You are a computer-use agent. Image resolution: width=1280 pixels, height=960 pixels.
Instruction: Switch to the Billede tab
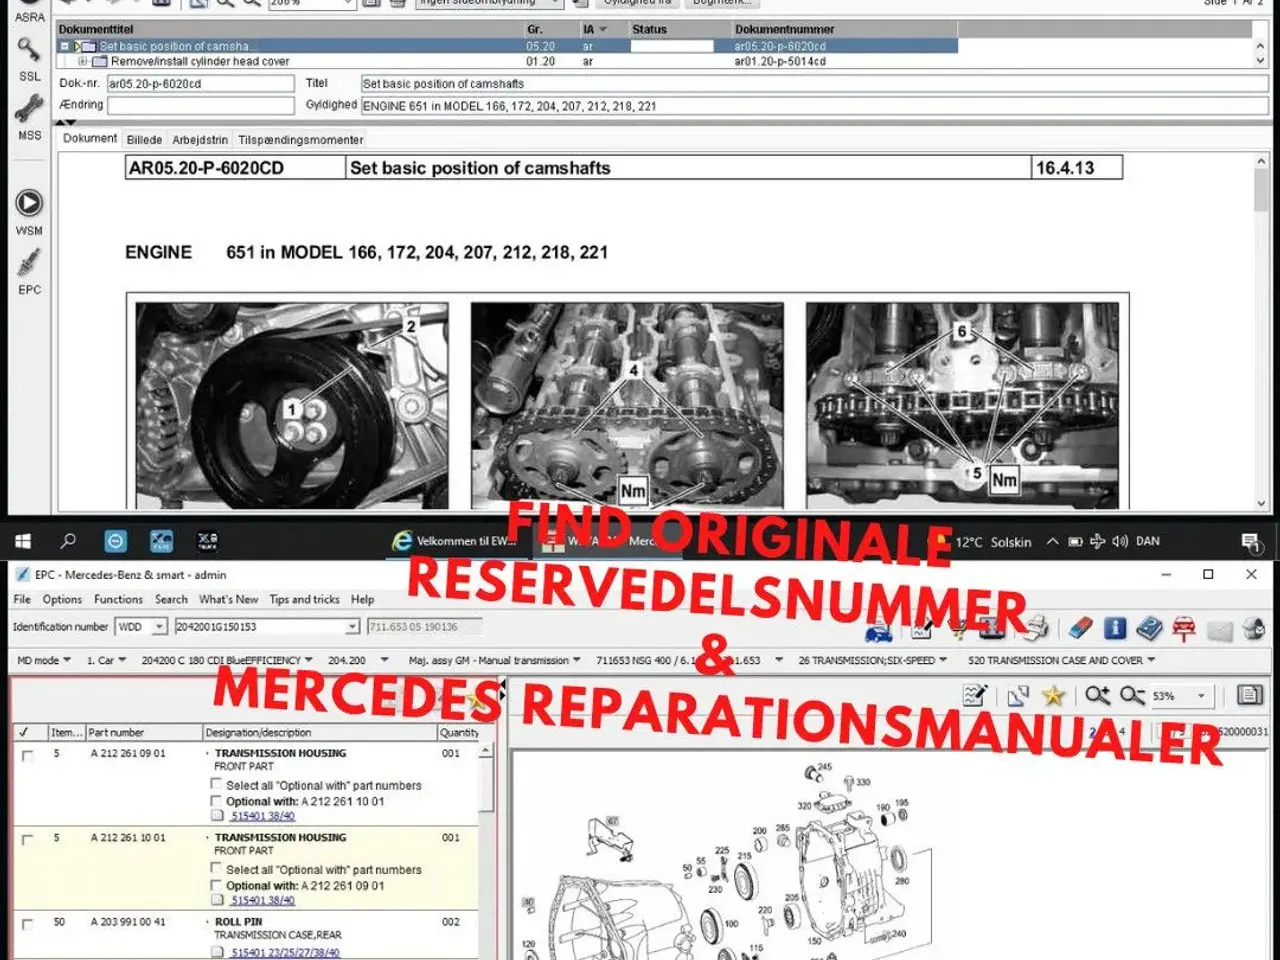(144, 140)
